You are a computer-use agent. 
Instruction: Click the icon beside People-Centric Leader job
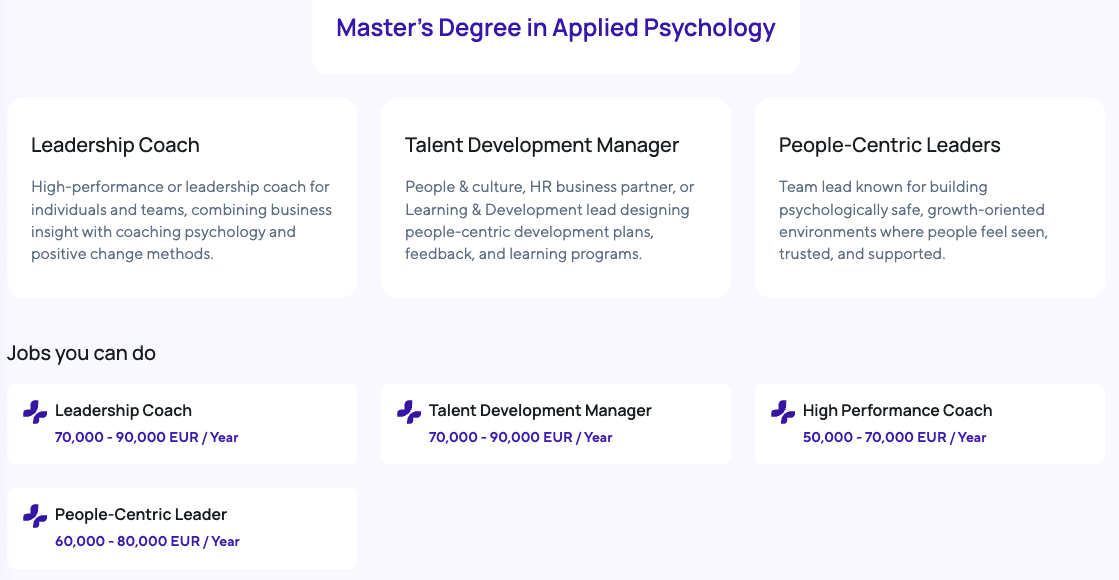pyautogui.click(x=35, y=515)
